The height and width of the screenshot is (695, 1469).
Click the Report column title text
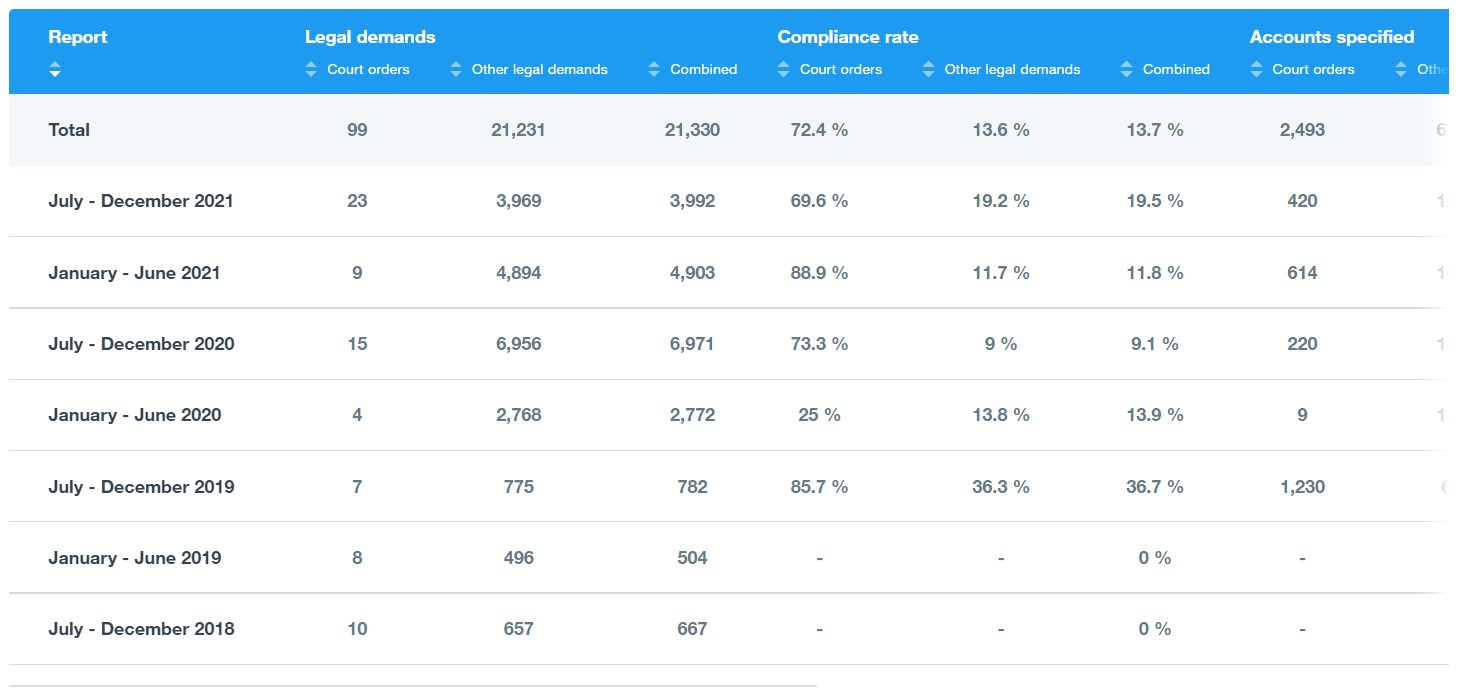(x=77, y=37)
